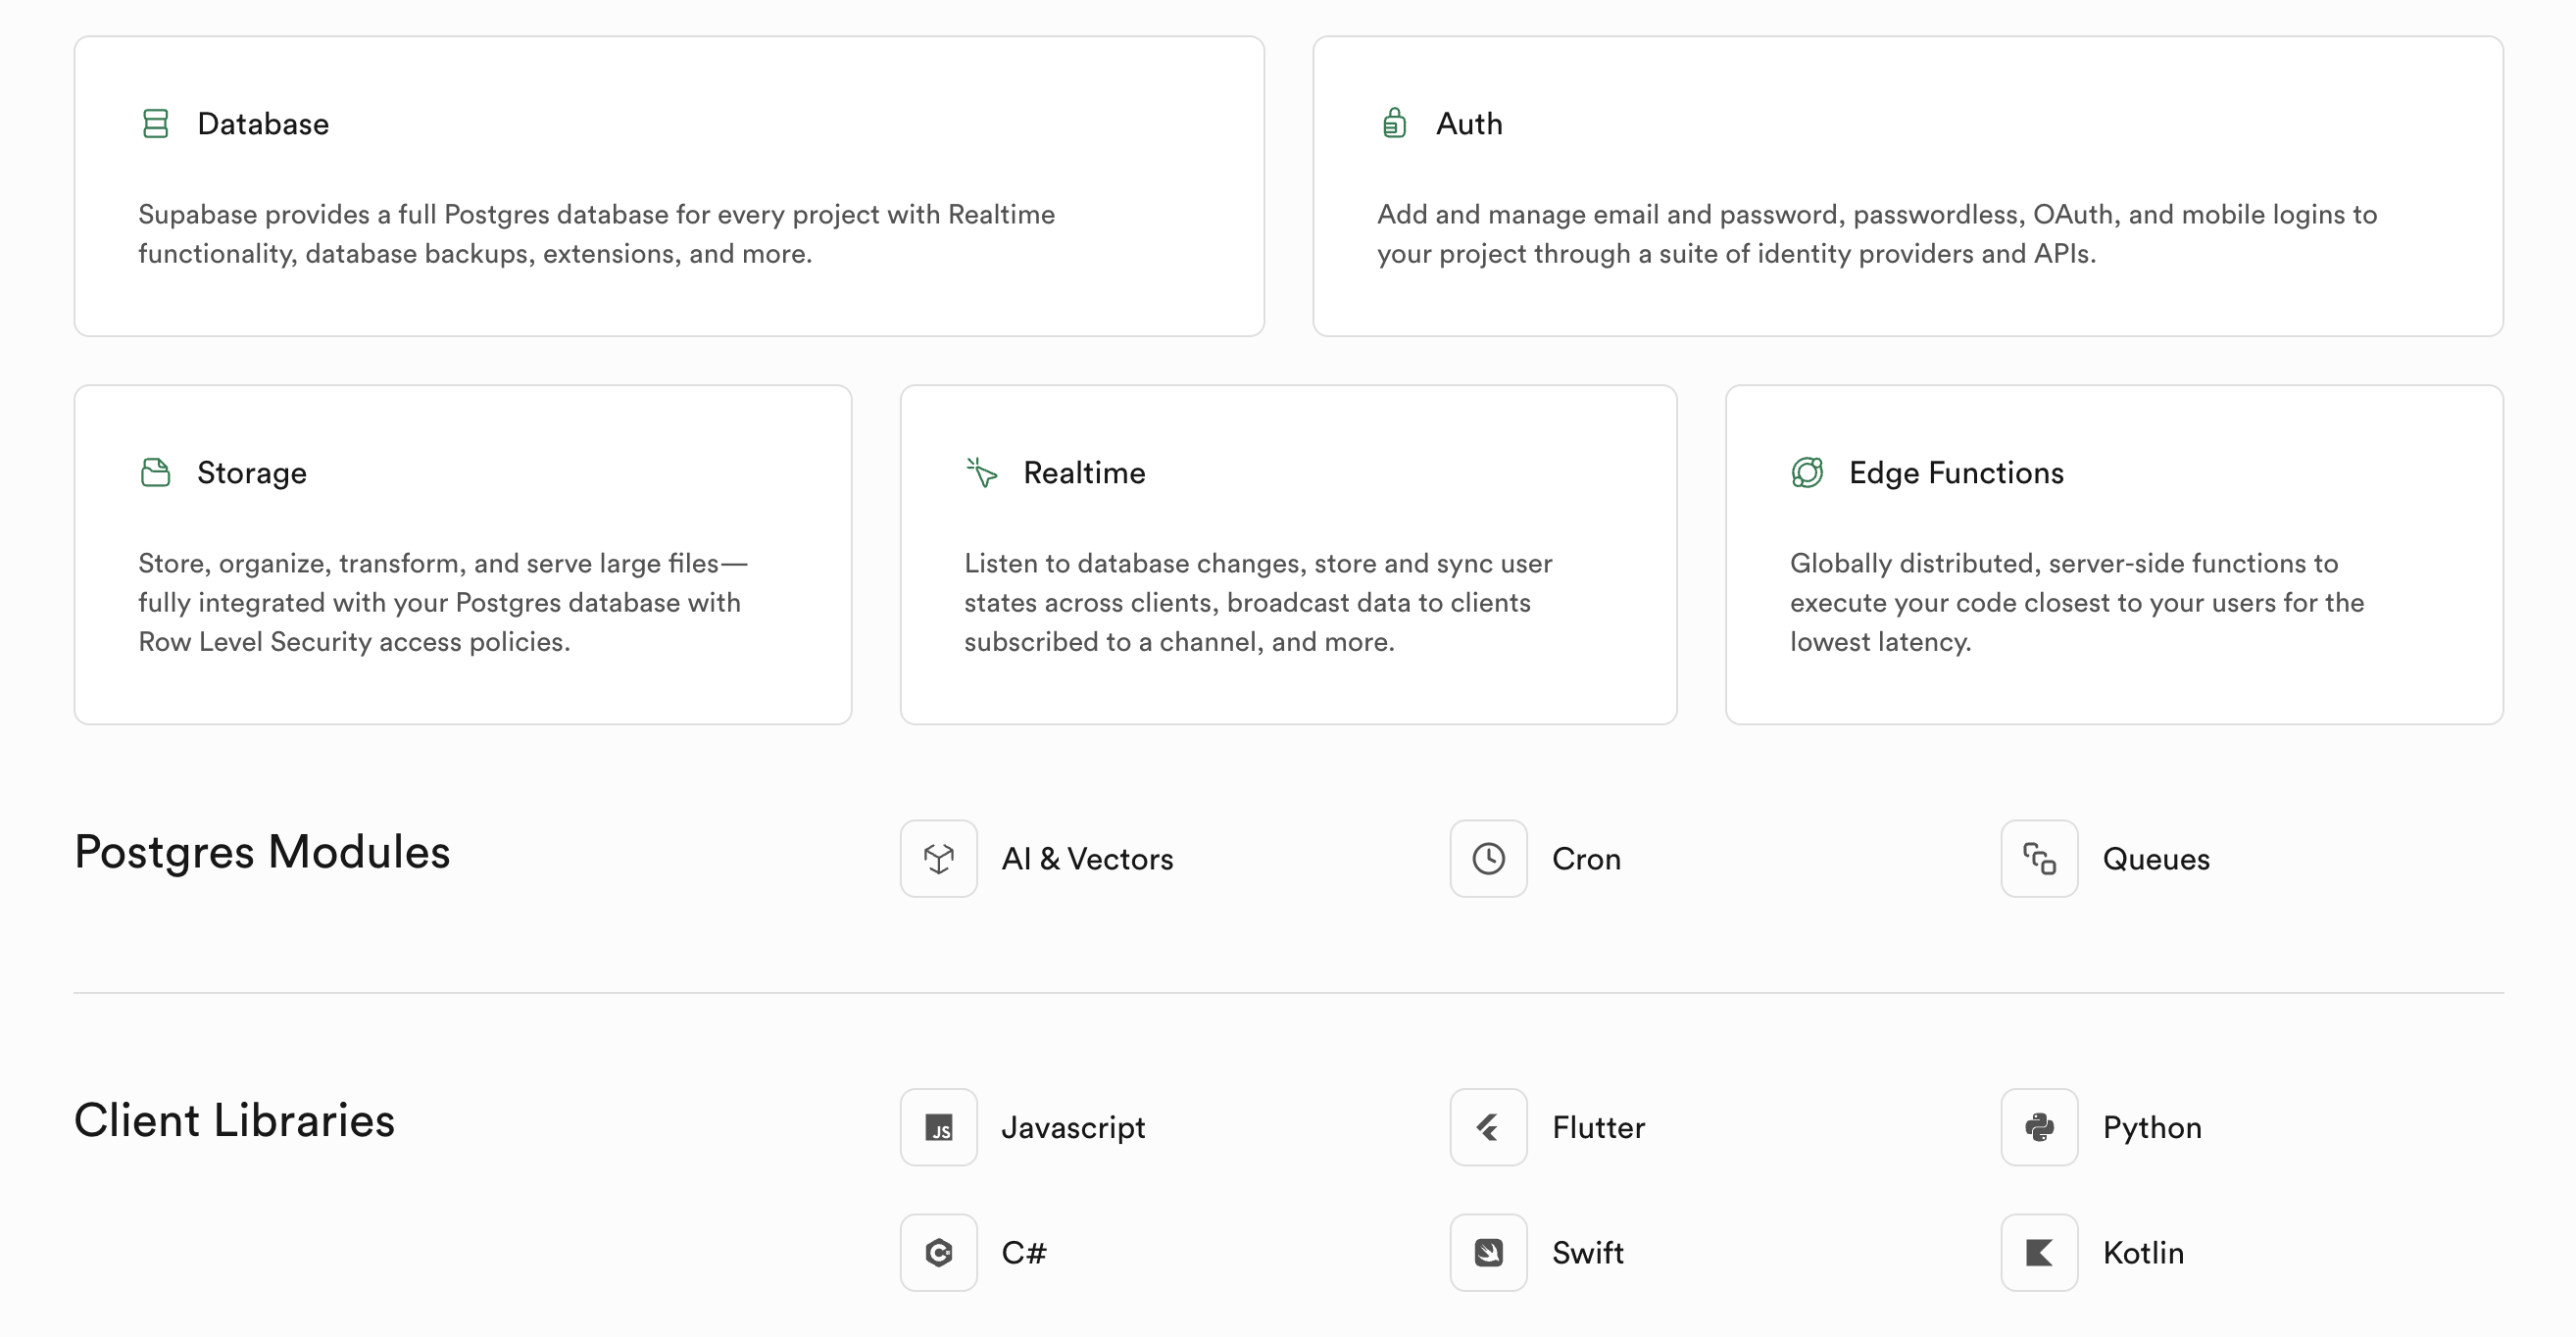Click the Flutter logo icon
The width and height of the screenshot is (2576, 1337).
[1488, 1127]
